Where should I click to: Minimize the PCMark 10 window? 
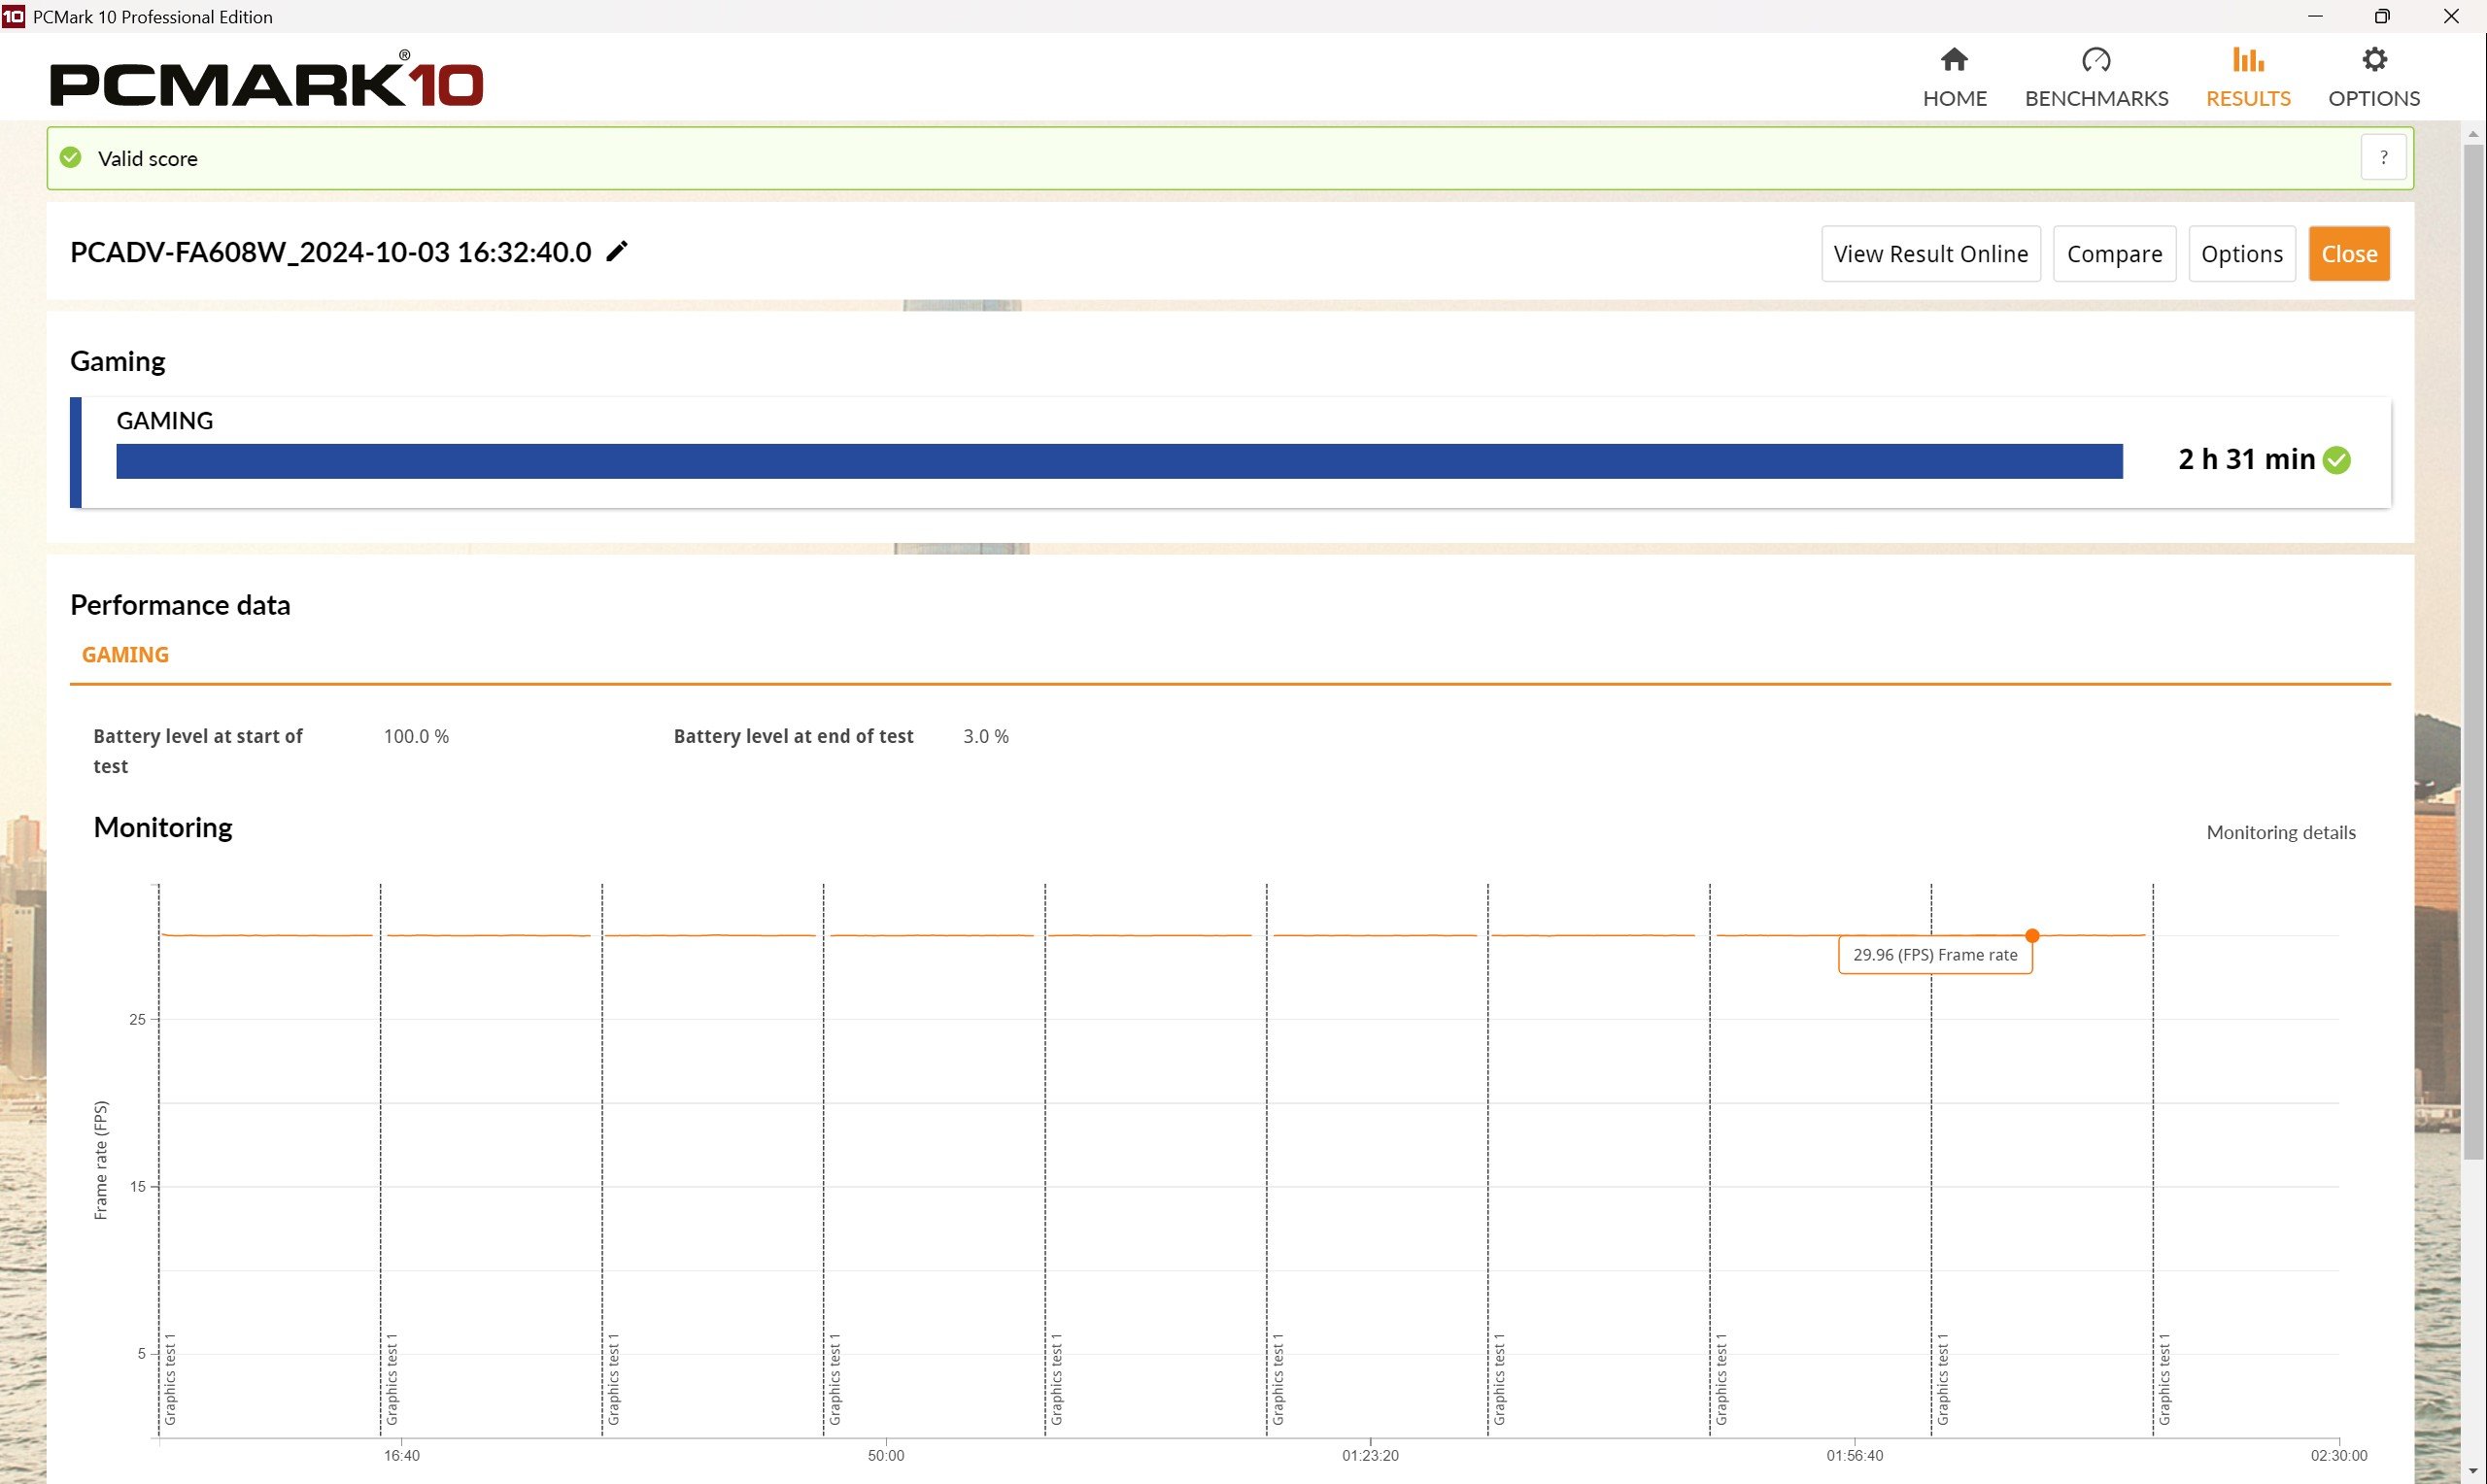click(2315, 16)
